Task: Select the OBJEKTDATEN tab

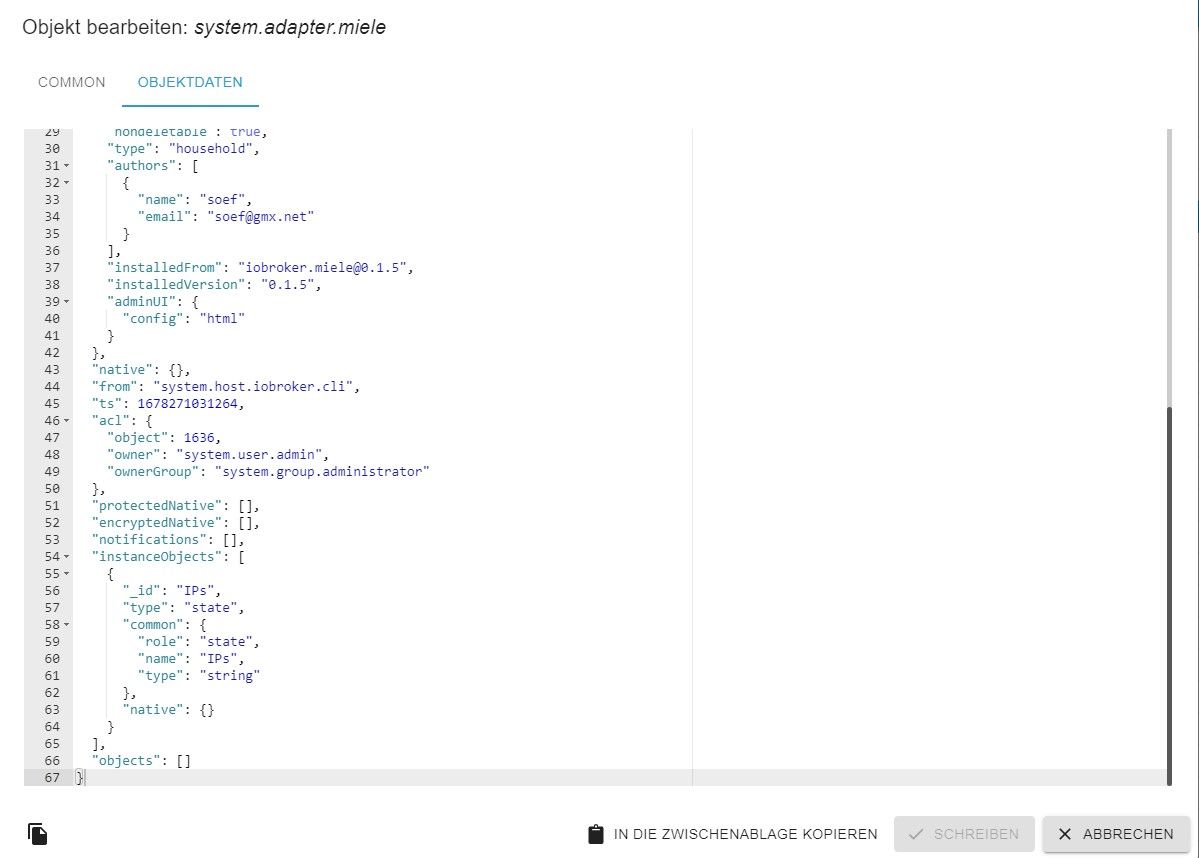Action: [x=190, y=82]
